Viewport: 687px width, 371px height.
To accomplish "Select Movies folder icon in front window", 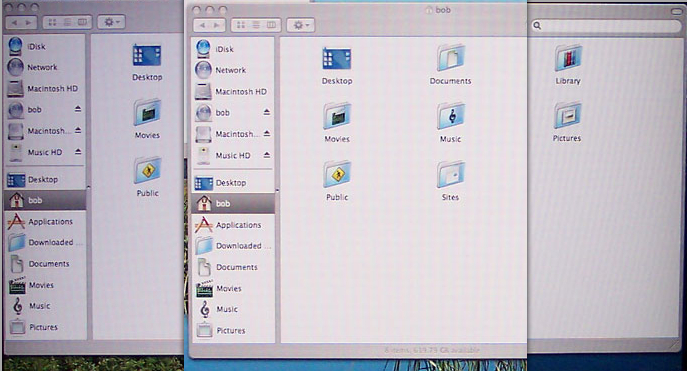I will (x=336, y=116).
